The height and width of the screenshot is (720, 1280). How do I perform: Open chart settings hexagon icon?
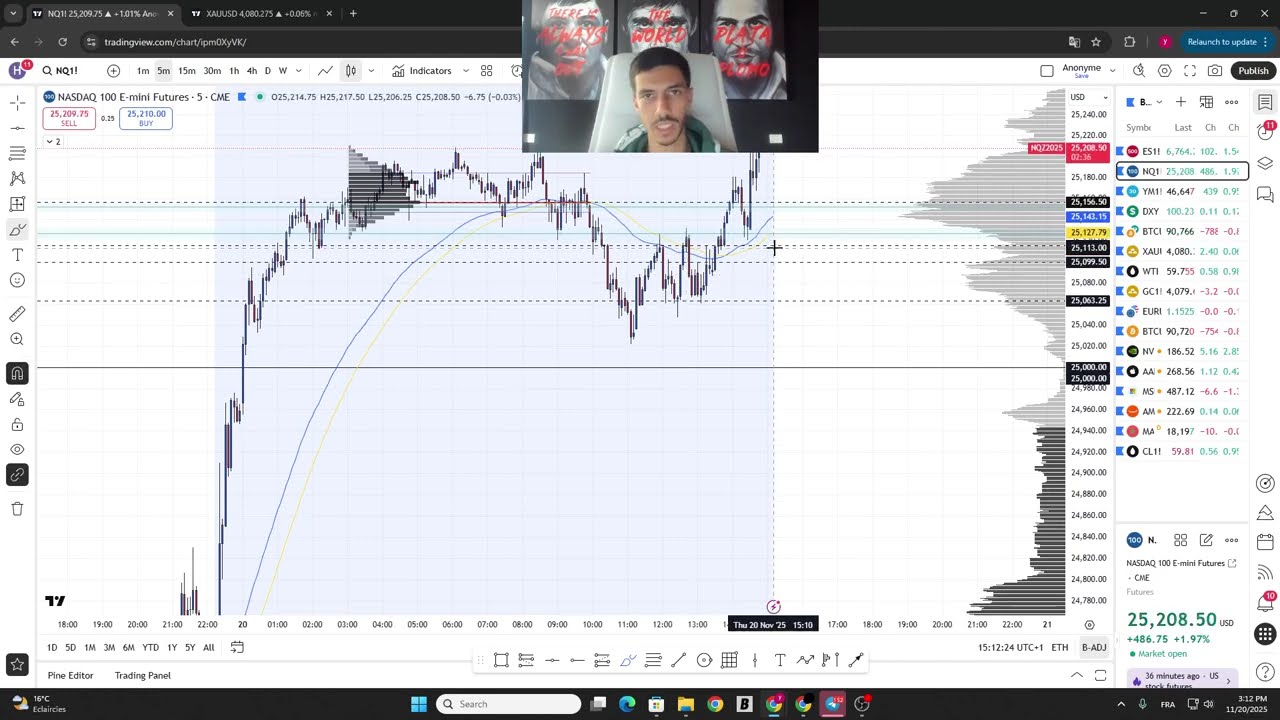[x=1165, y=71]
